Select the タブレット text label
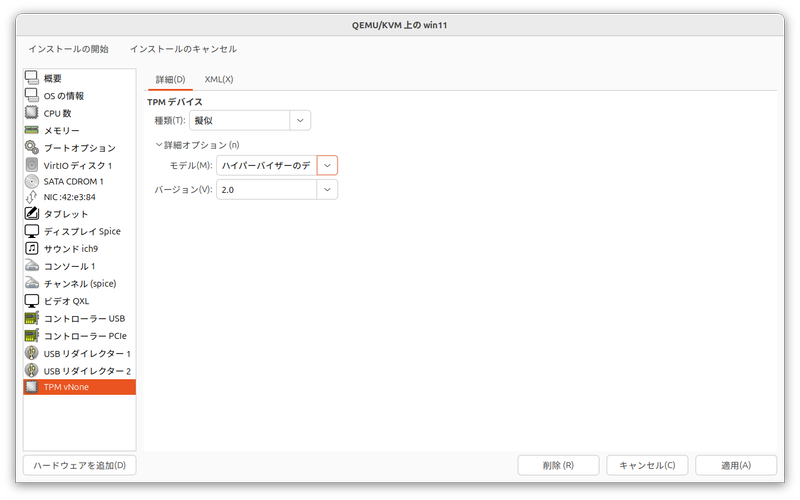 click(66, 214)
